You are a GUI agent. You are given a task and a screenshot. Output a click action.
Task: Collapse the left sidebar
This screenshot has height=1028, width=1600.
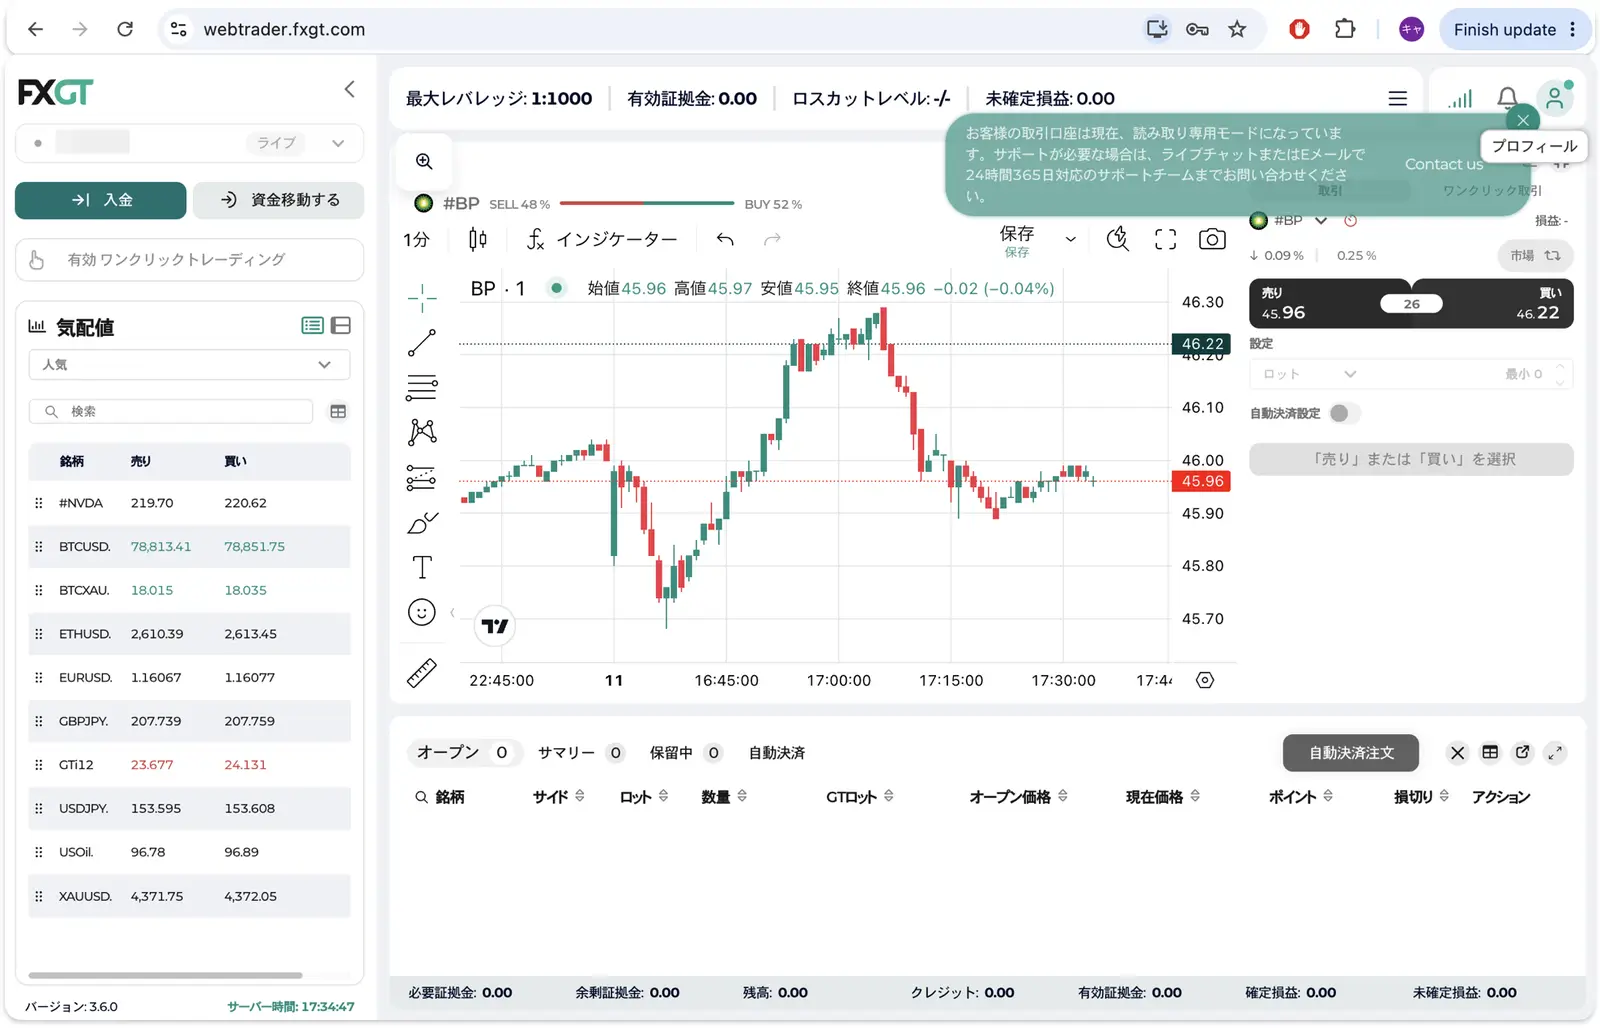click(349, 89)
